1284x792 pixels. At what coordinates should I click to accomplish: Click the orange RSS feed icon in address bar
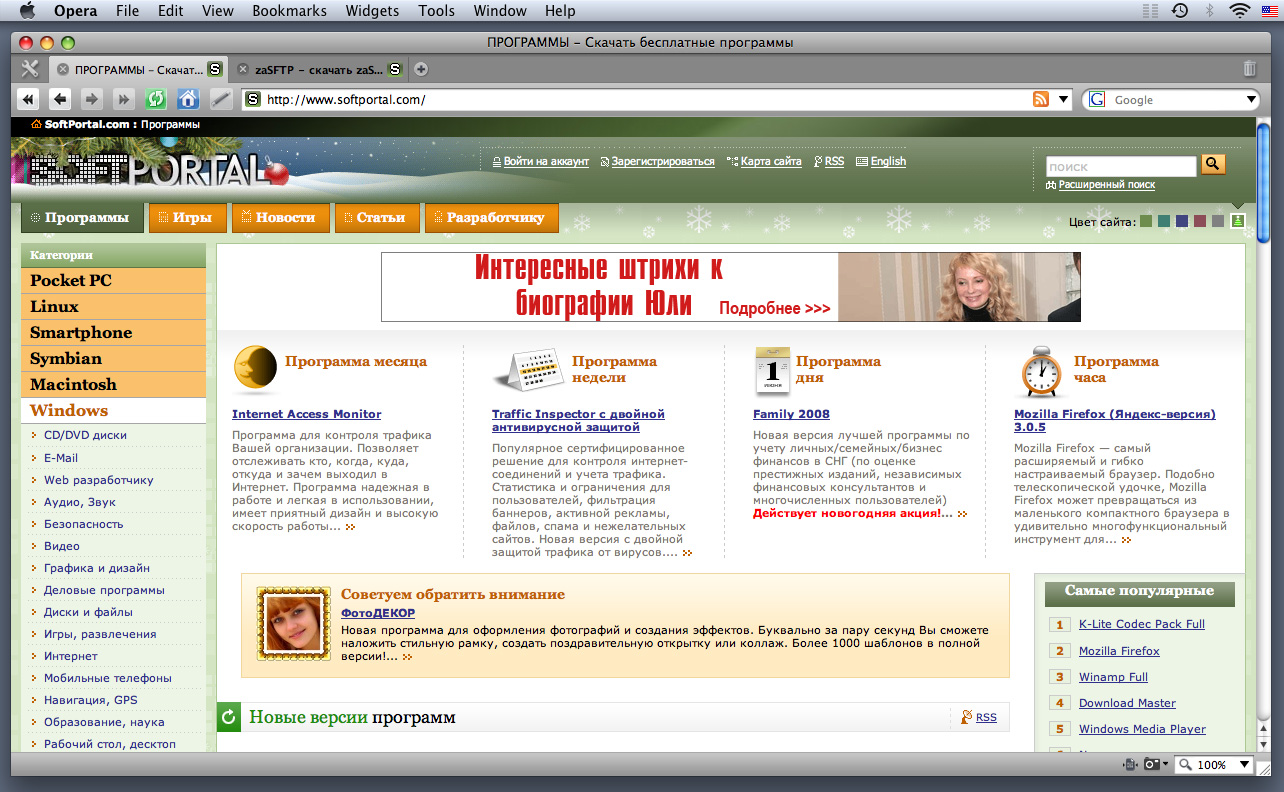[x=1041, y=99]
